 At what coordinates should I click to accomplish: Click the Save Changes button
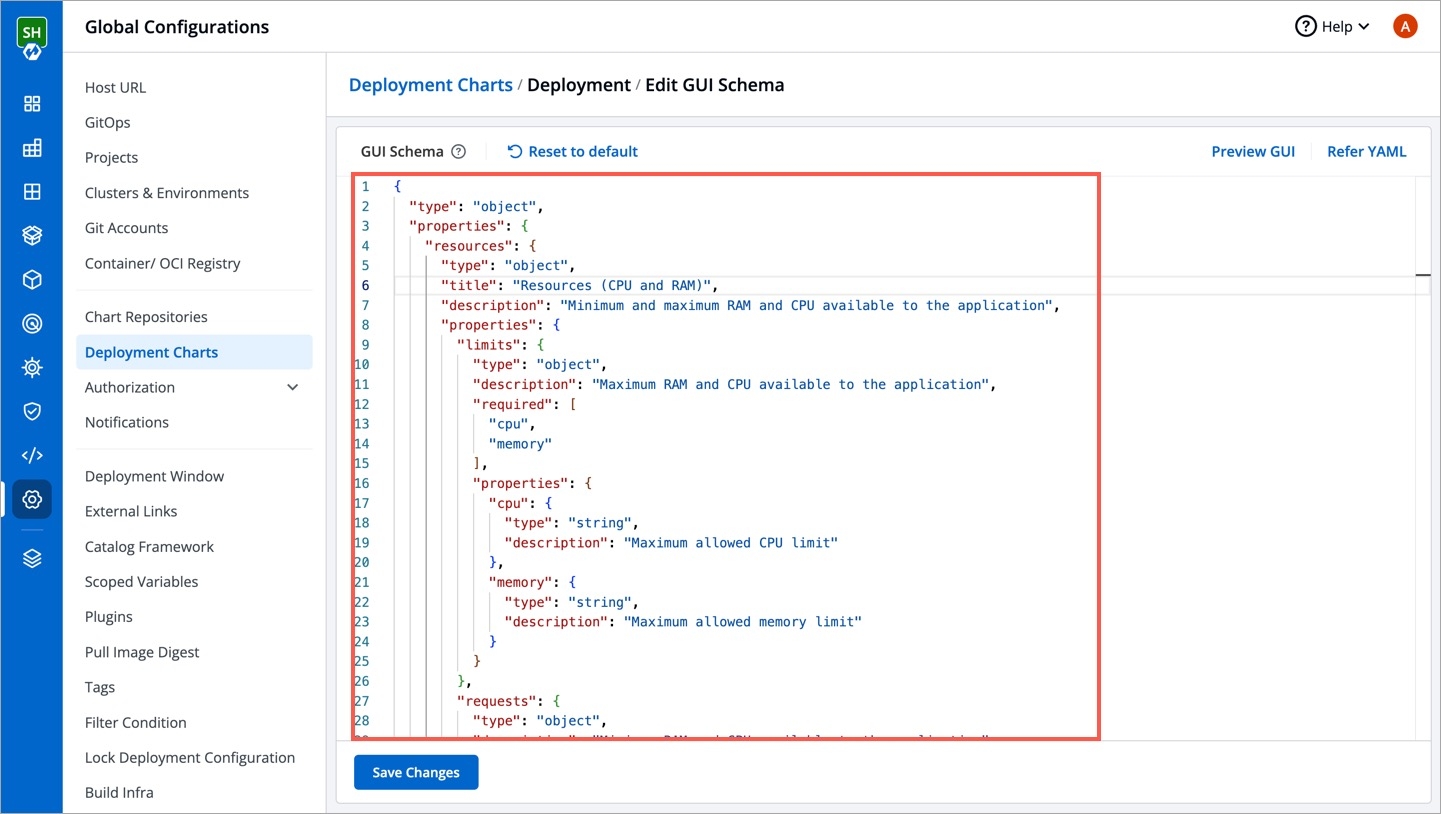[x=416, y=772]
